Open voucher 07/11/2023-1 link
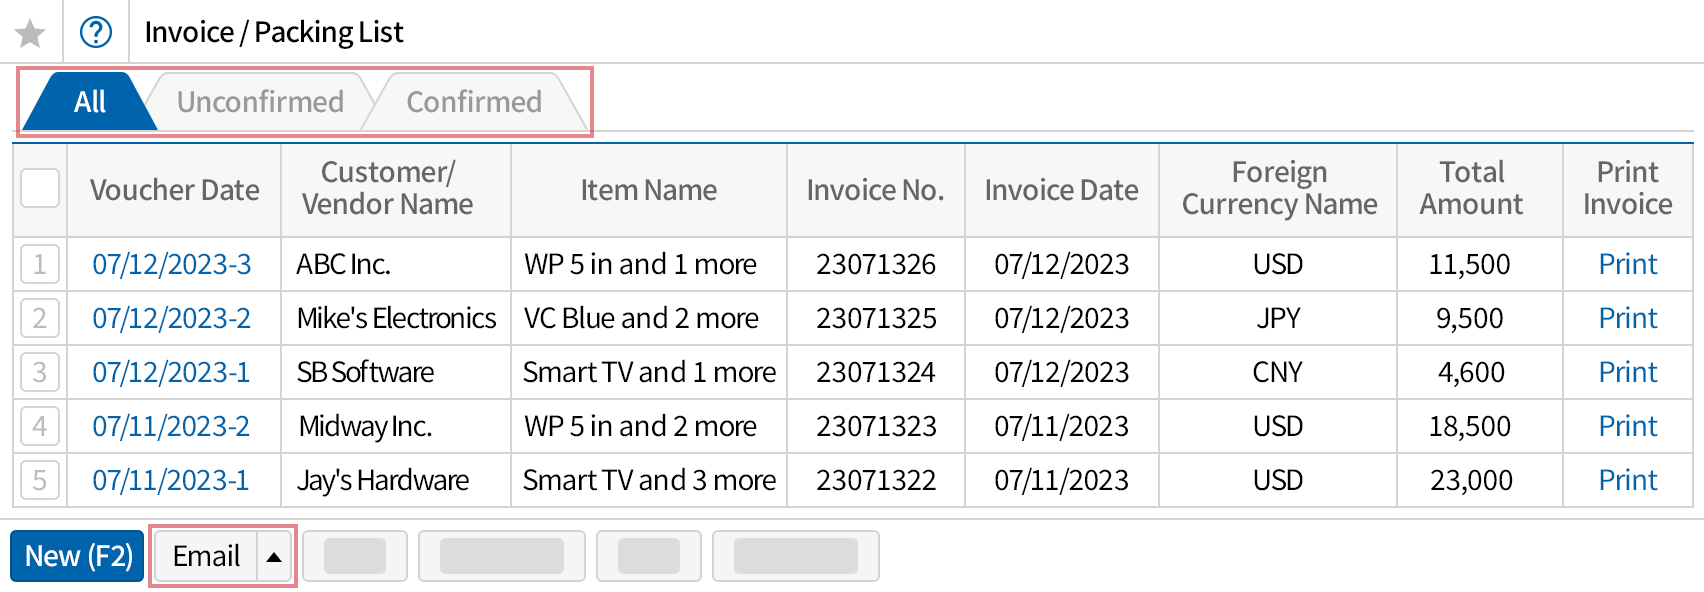Viewport: 1704px width, 592px height. pyautogui.click(x=171, y=480)
